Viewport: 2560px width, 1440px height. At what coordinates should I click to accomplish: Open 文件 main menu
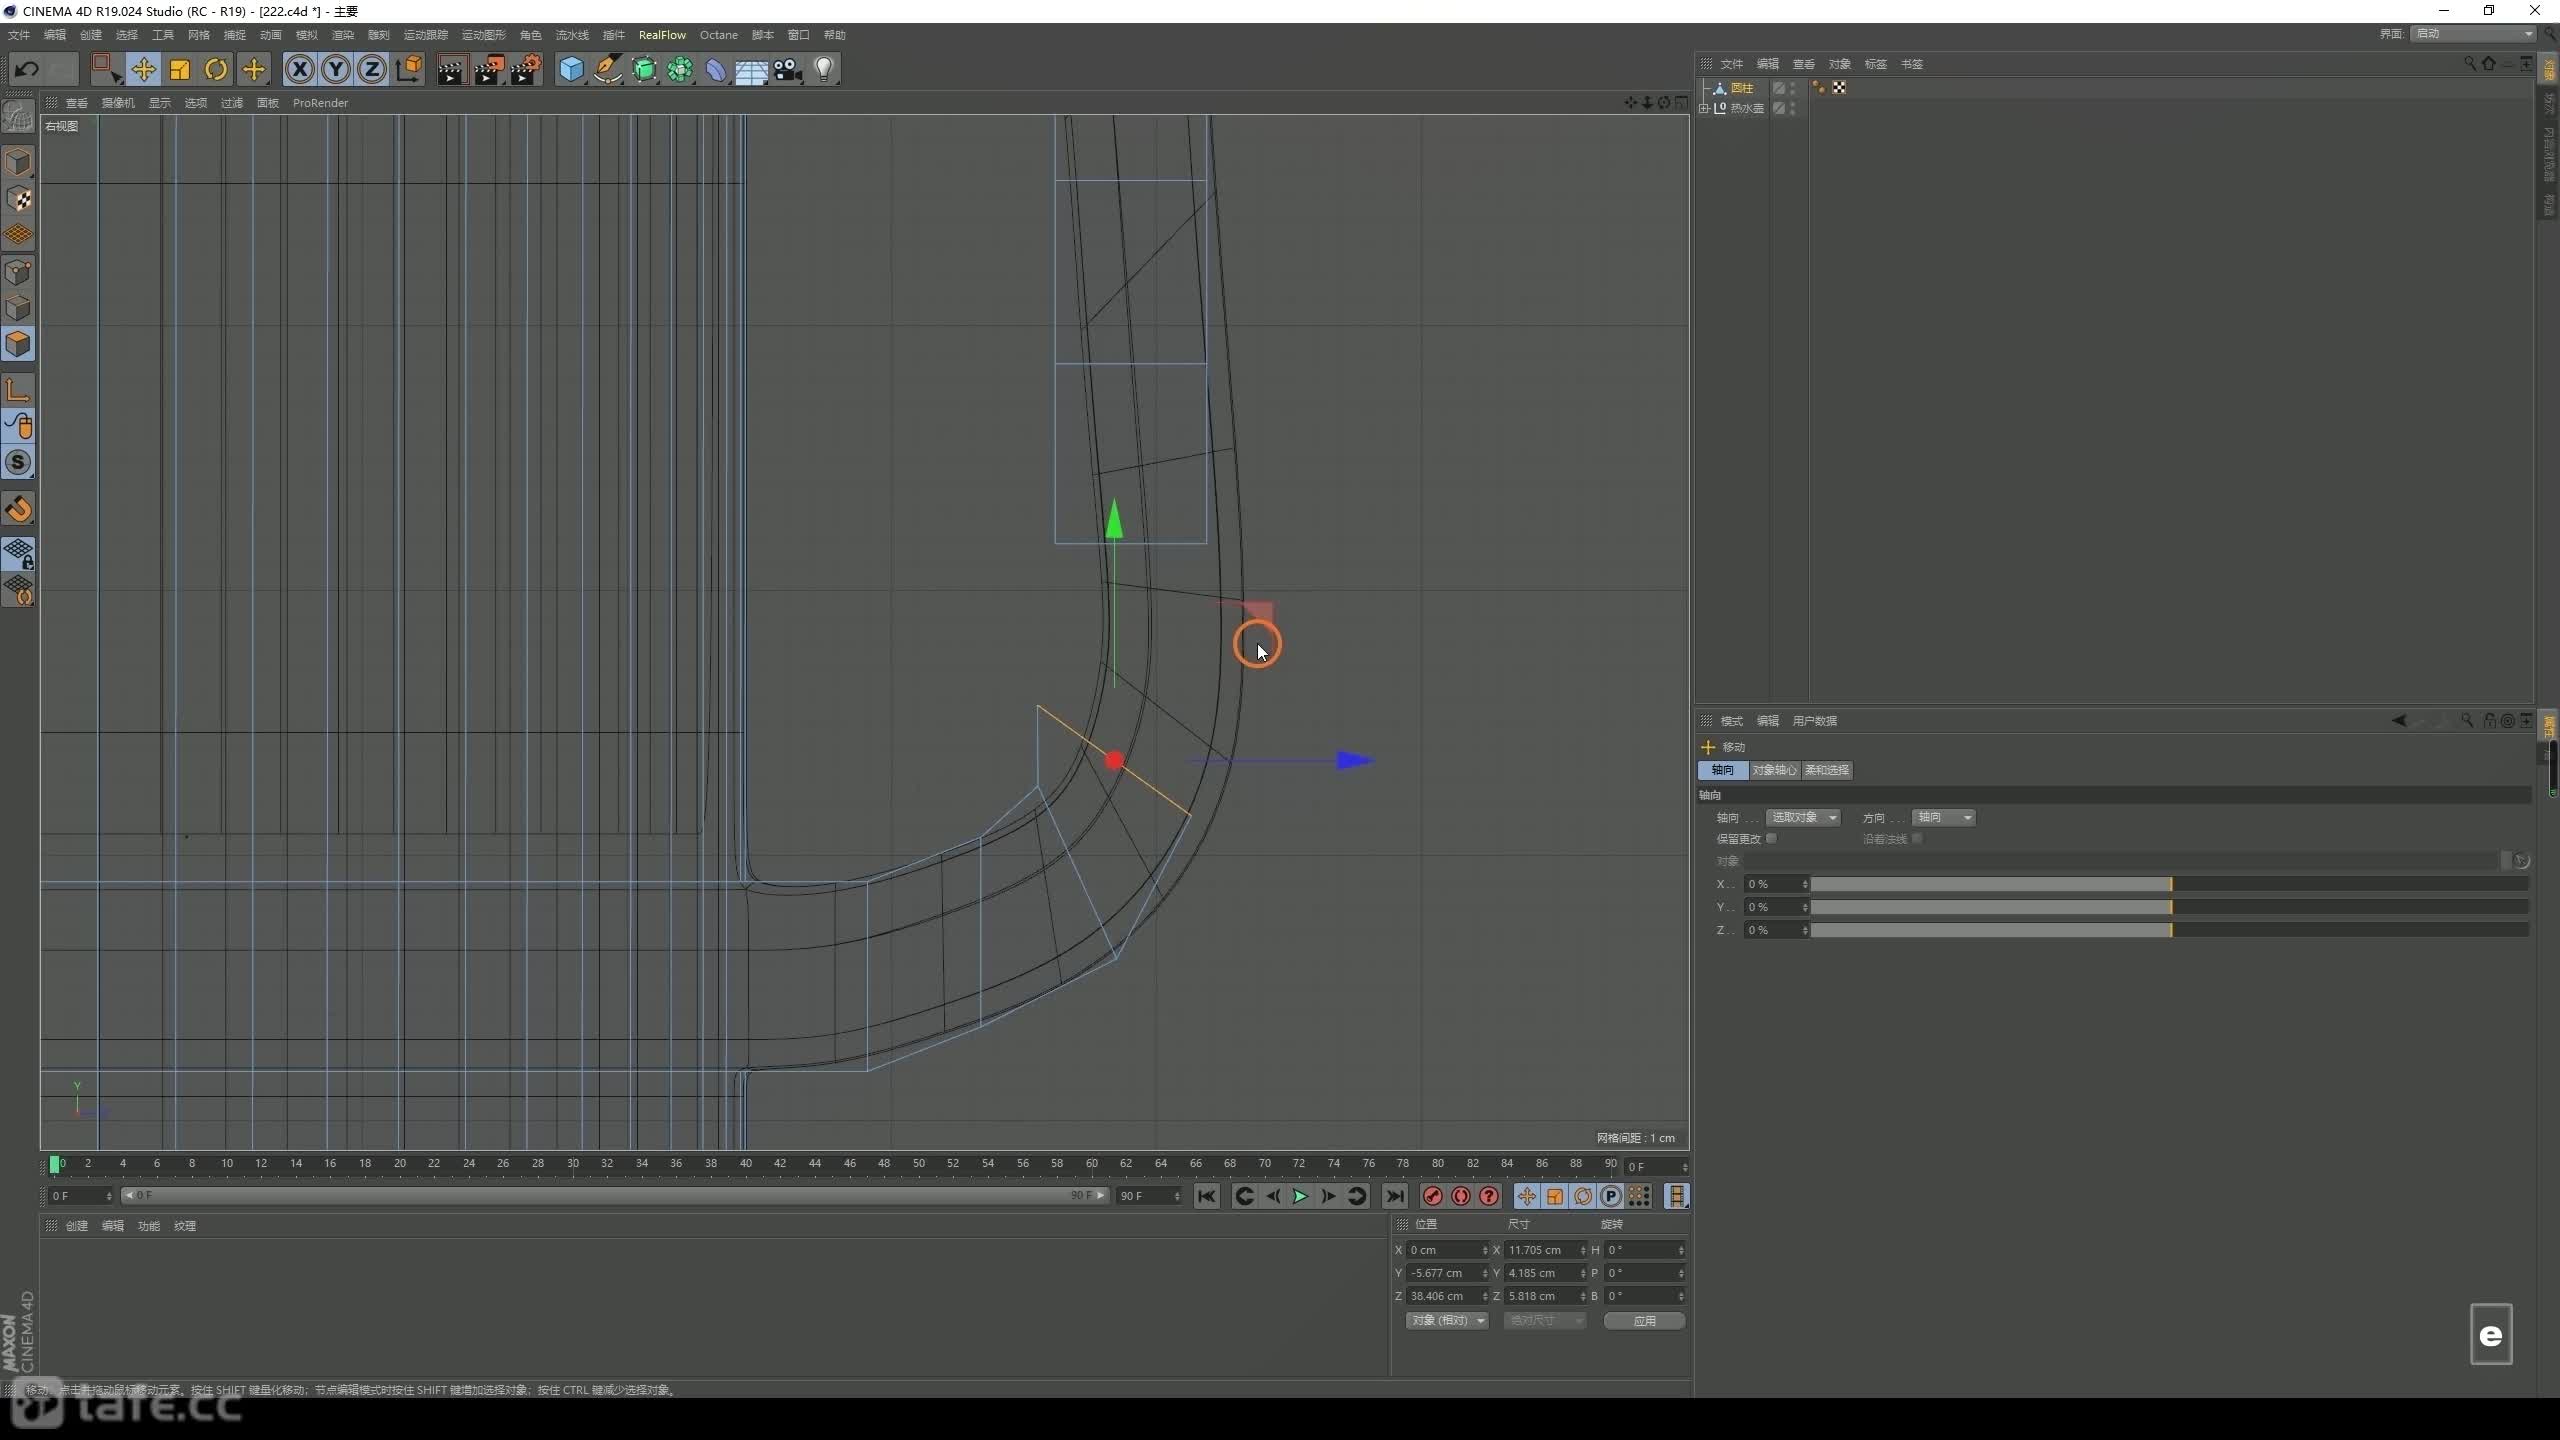19,35
